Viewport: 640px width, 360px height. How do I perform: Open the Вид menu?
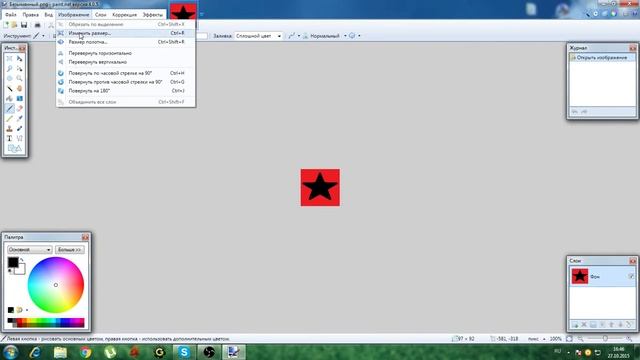tap(49, 15)
